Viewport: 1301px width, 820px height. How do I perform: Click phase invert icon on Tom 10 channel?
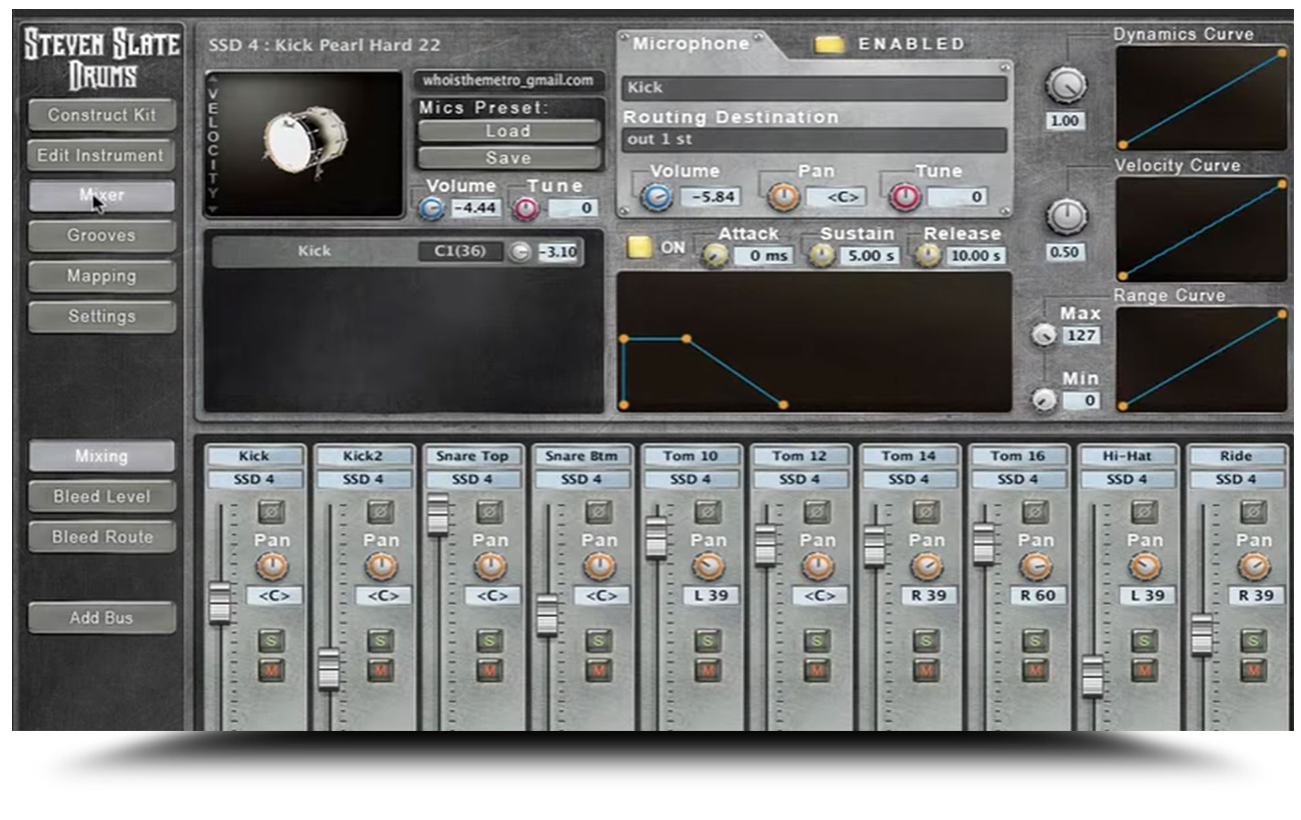click(707, 512)
